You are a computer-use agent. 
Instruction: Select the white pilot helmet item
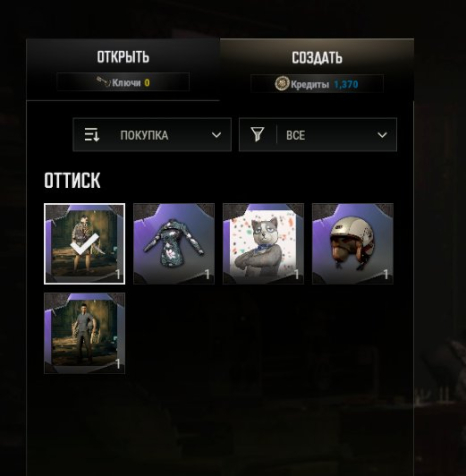point(353,244)
